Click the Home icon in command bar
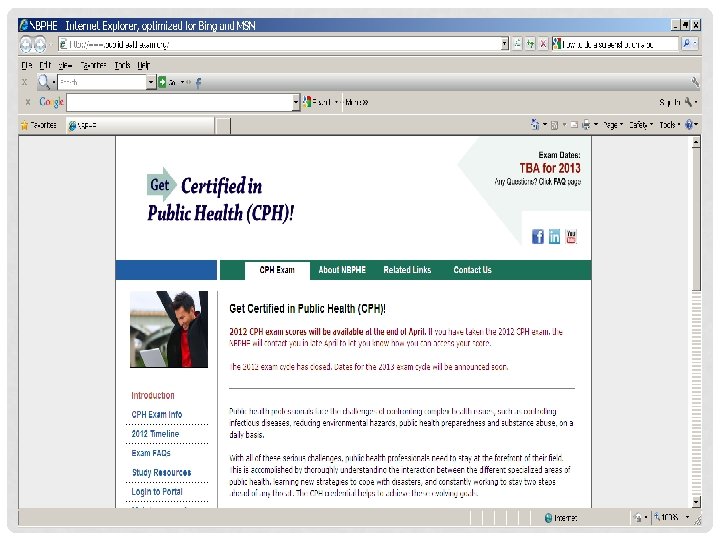This screenshot has height=540, width=720. [x=535, y=124]
